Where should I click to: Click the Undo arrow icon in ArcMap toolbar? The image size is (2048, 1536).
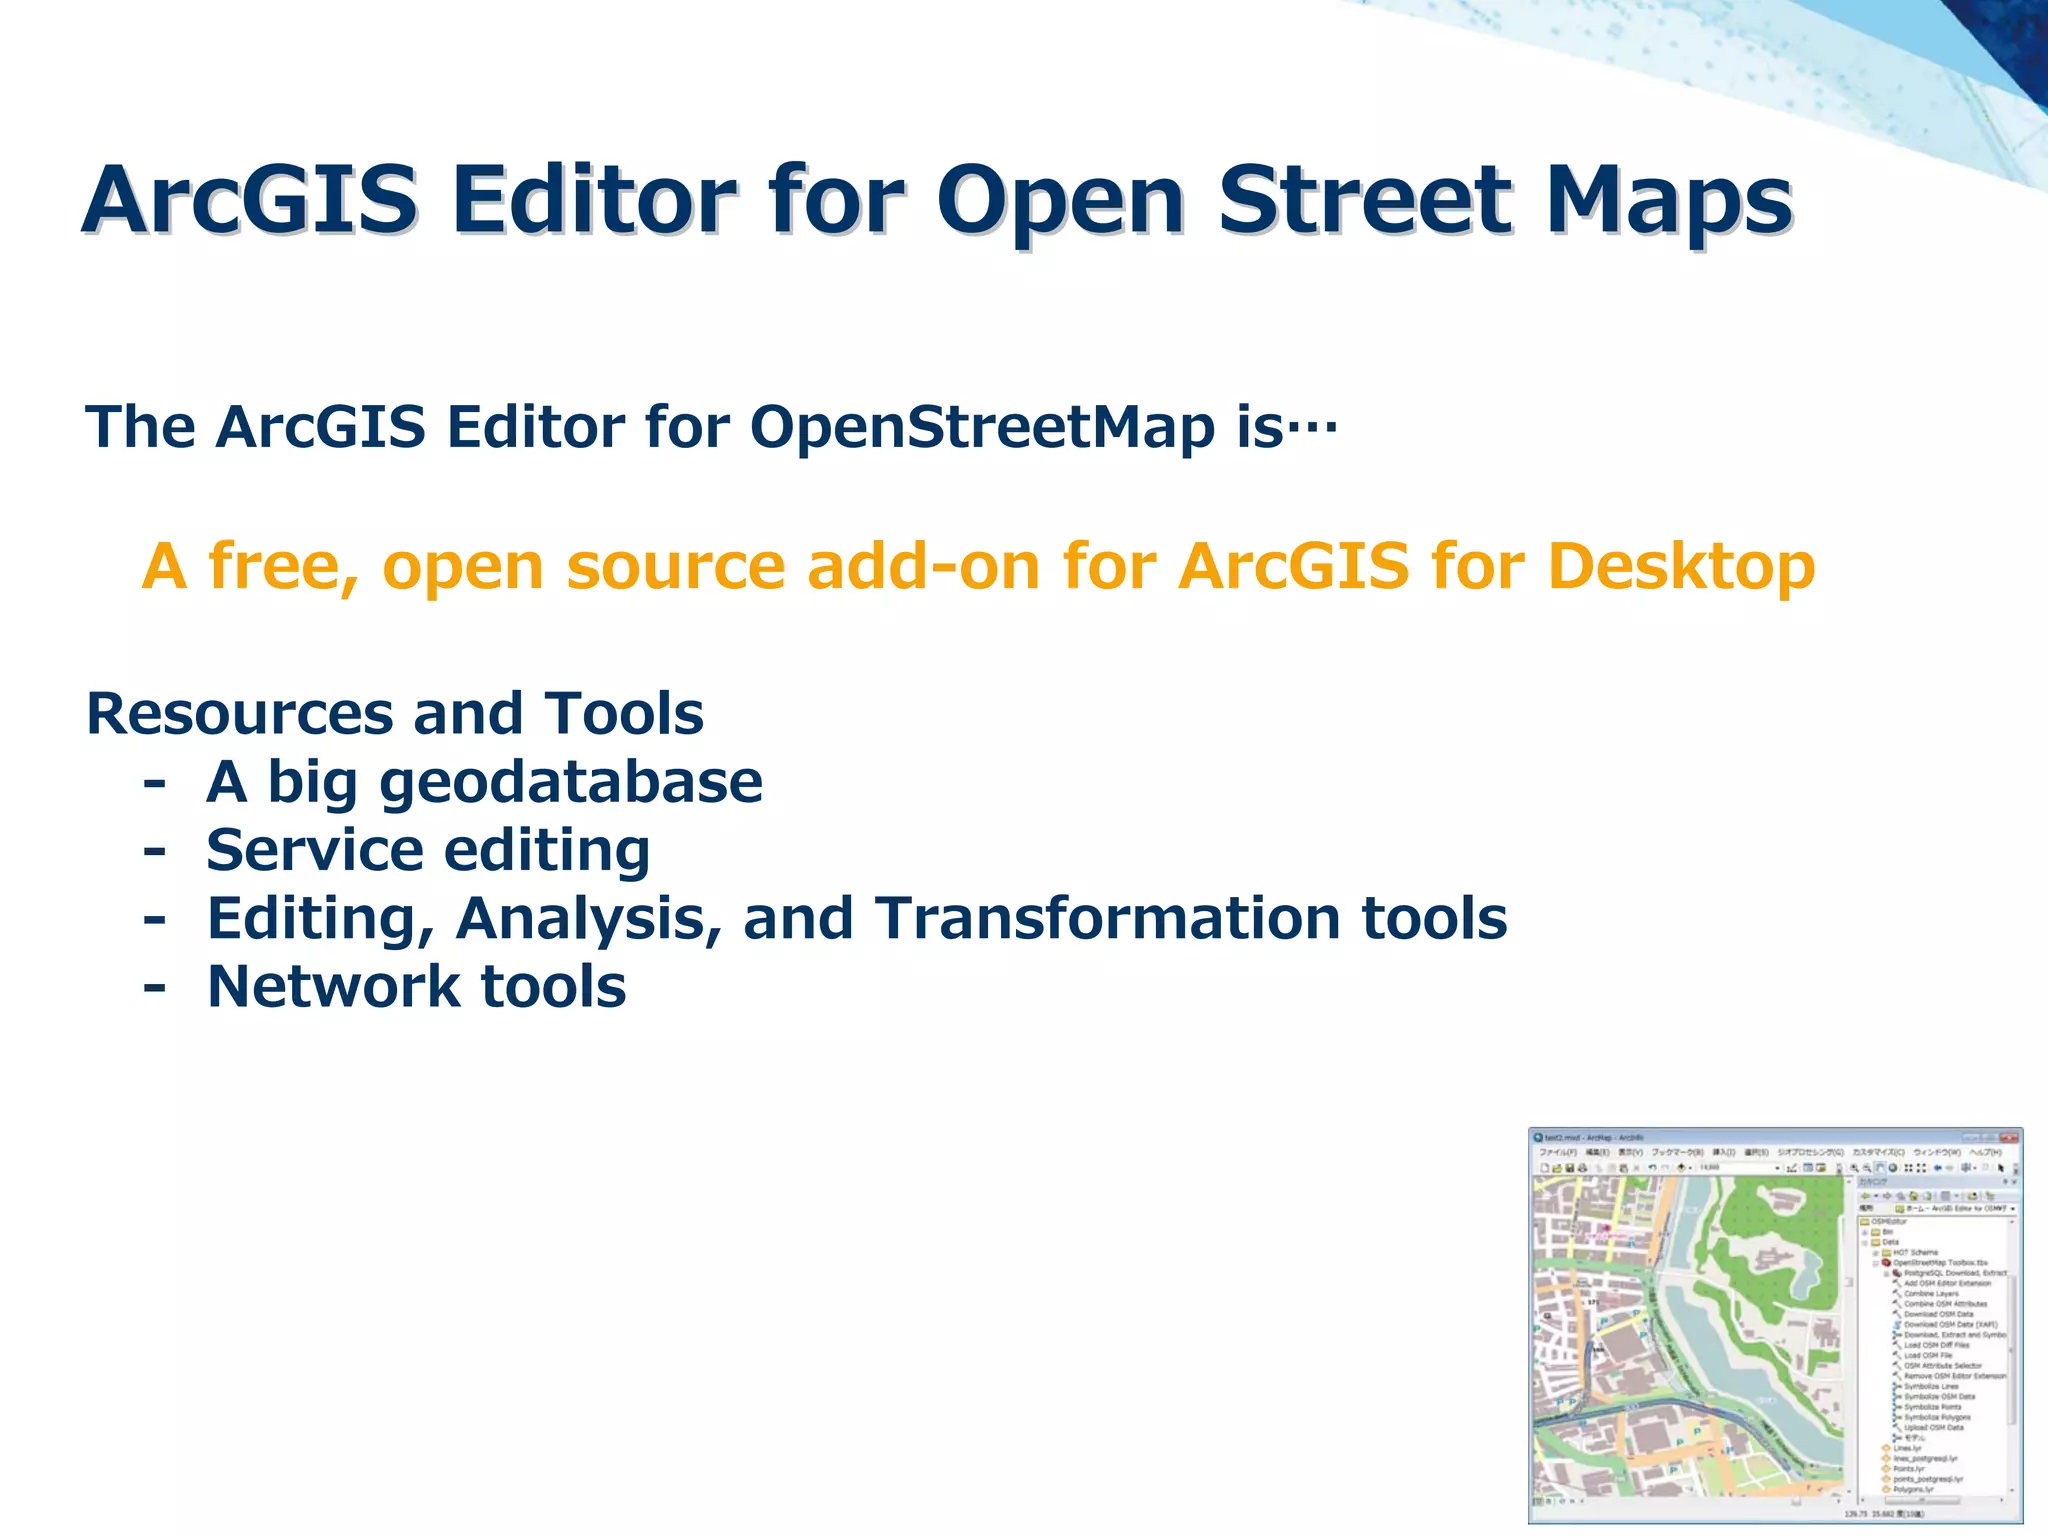[1652, 1168]
